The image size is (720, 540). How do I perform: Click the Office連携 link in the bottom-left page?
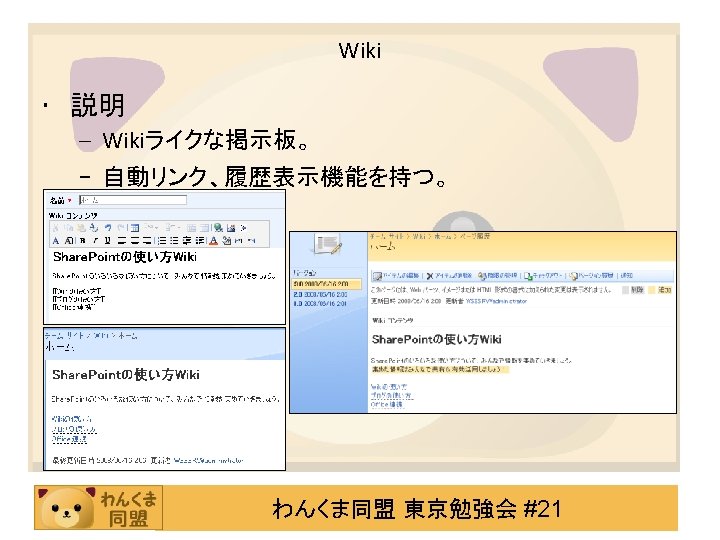click(69, 439)
